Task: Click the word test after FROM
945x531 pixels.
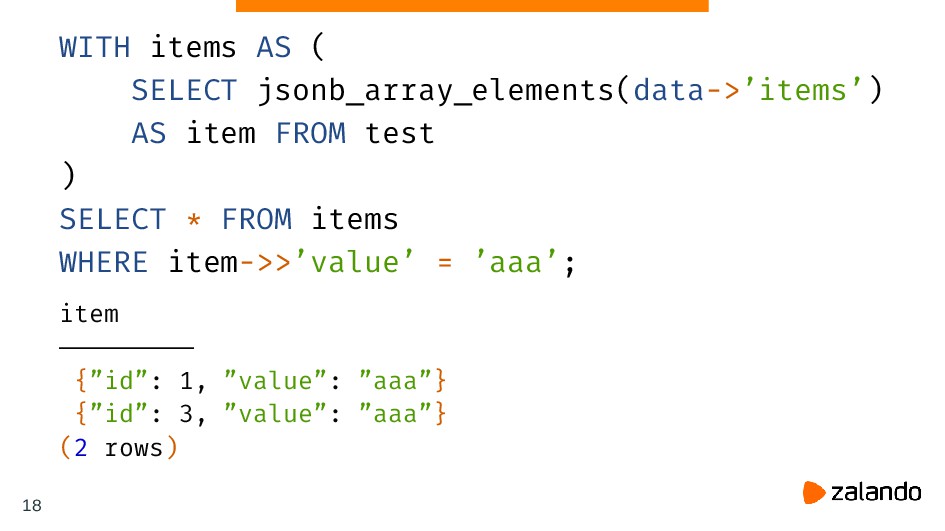Action: (400, 133)
